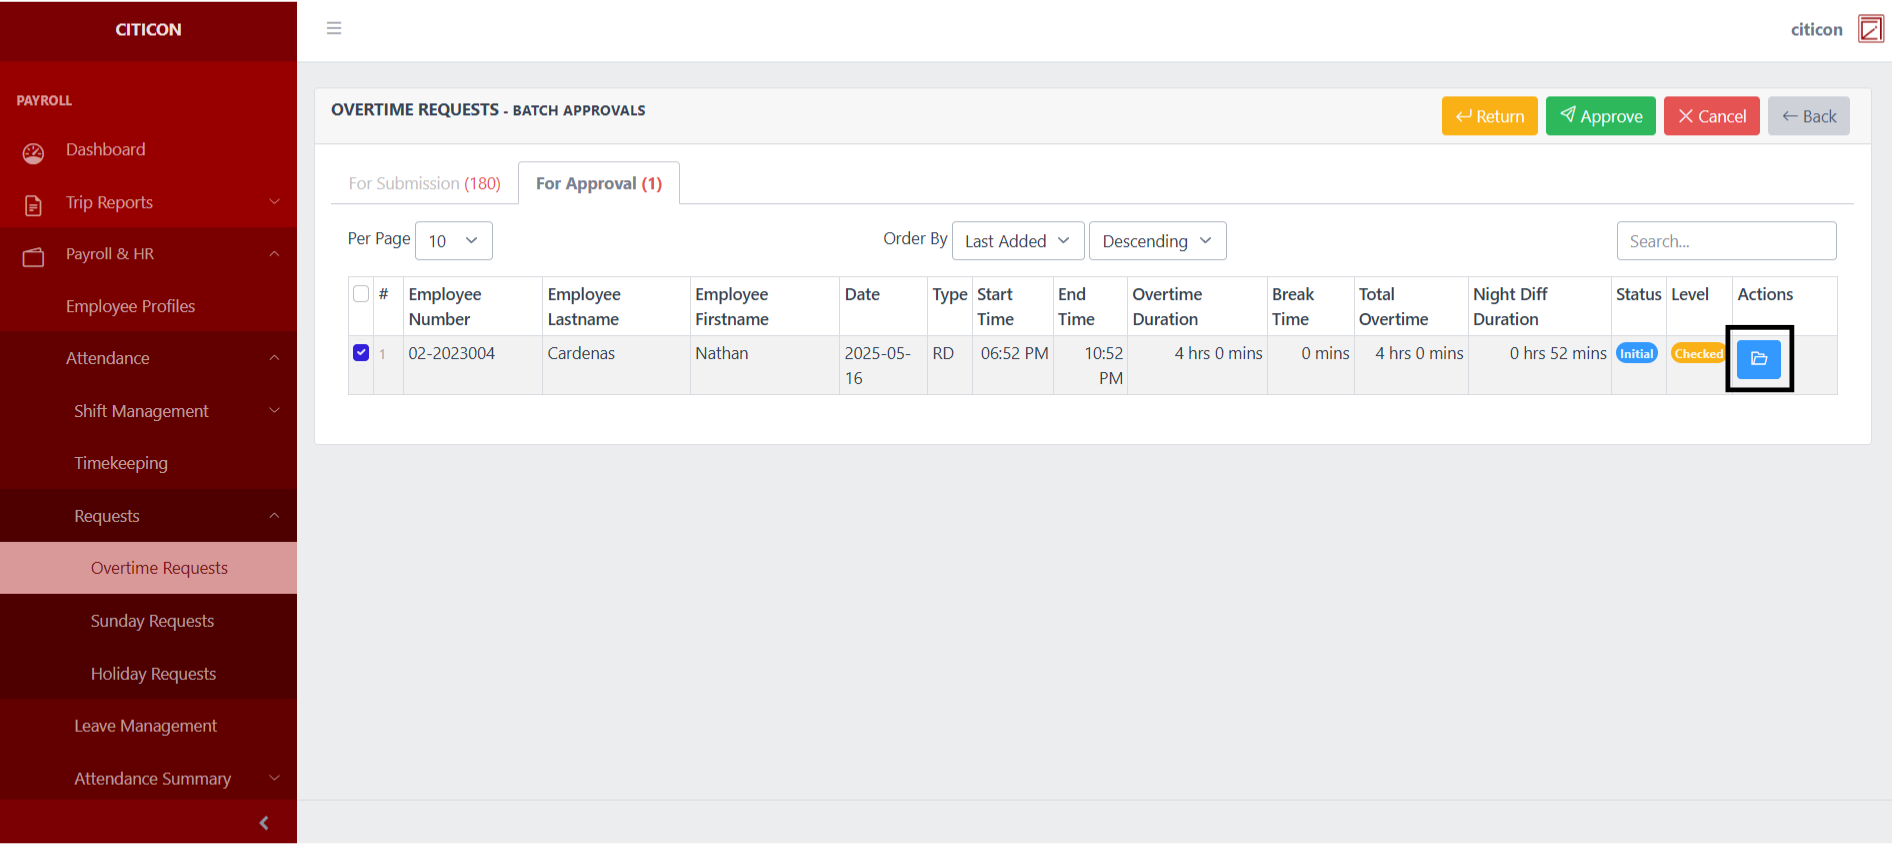Click the Trip Reports document icon
The height and width of the screenshot is (845, 1892).
click(33, 205)
